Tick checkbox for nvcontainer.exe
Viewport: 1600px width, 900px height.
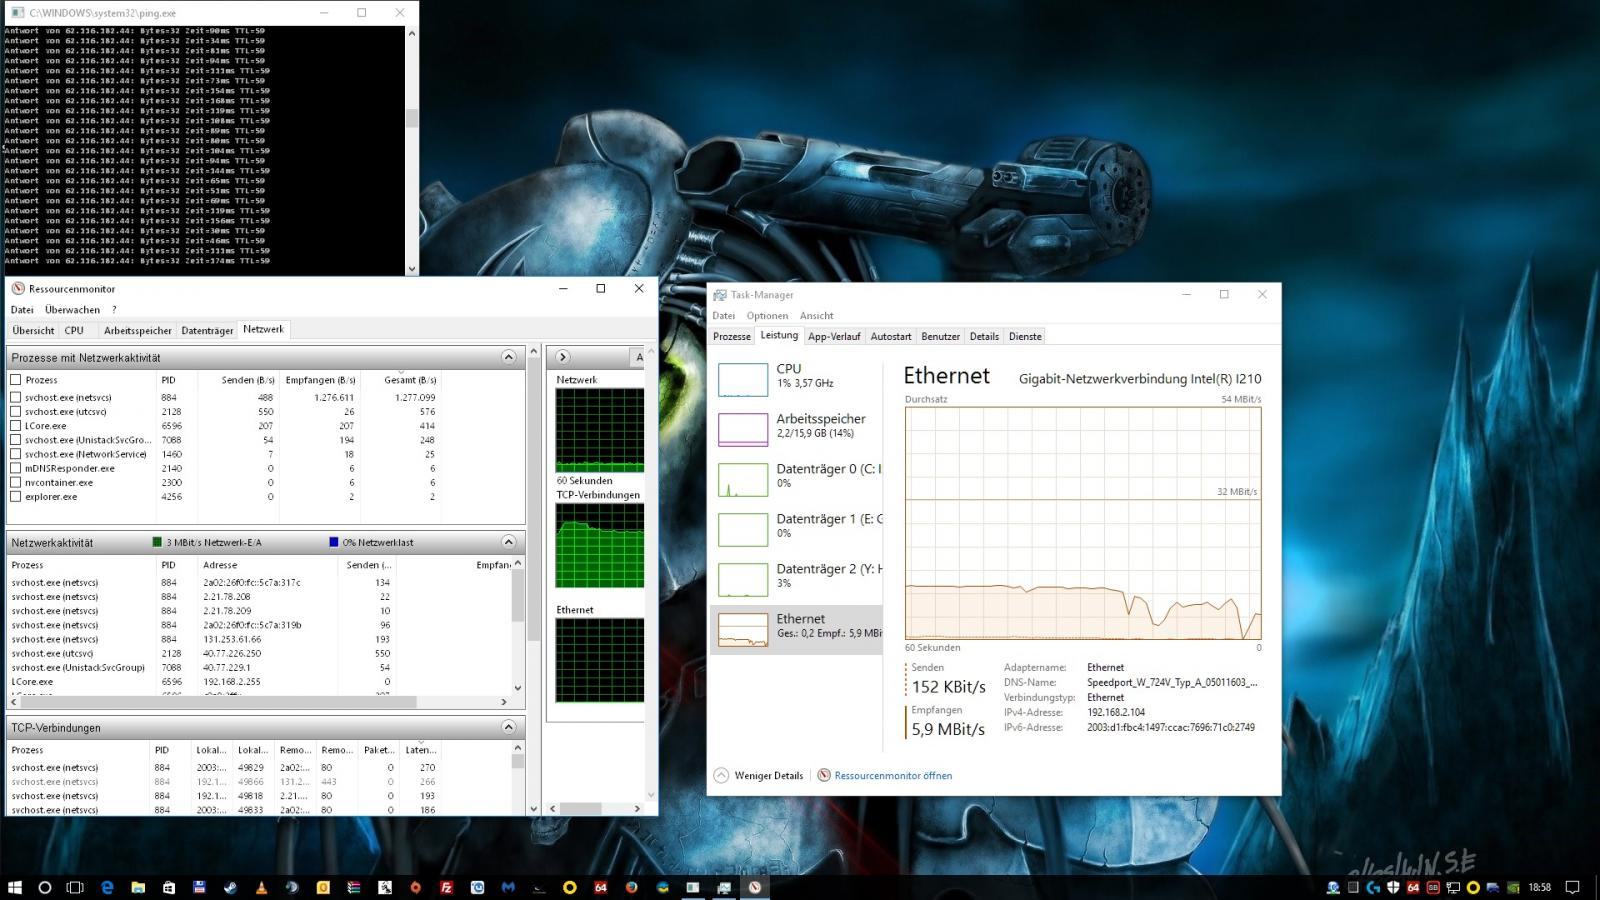16,482
